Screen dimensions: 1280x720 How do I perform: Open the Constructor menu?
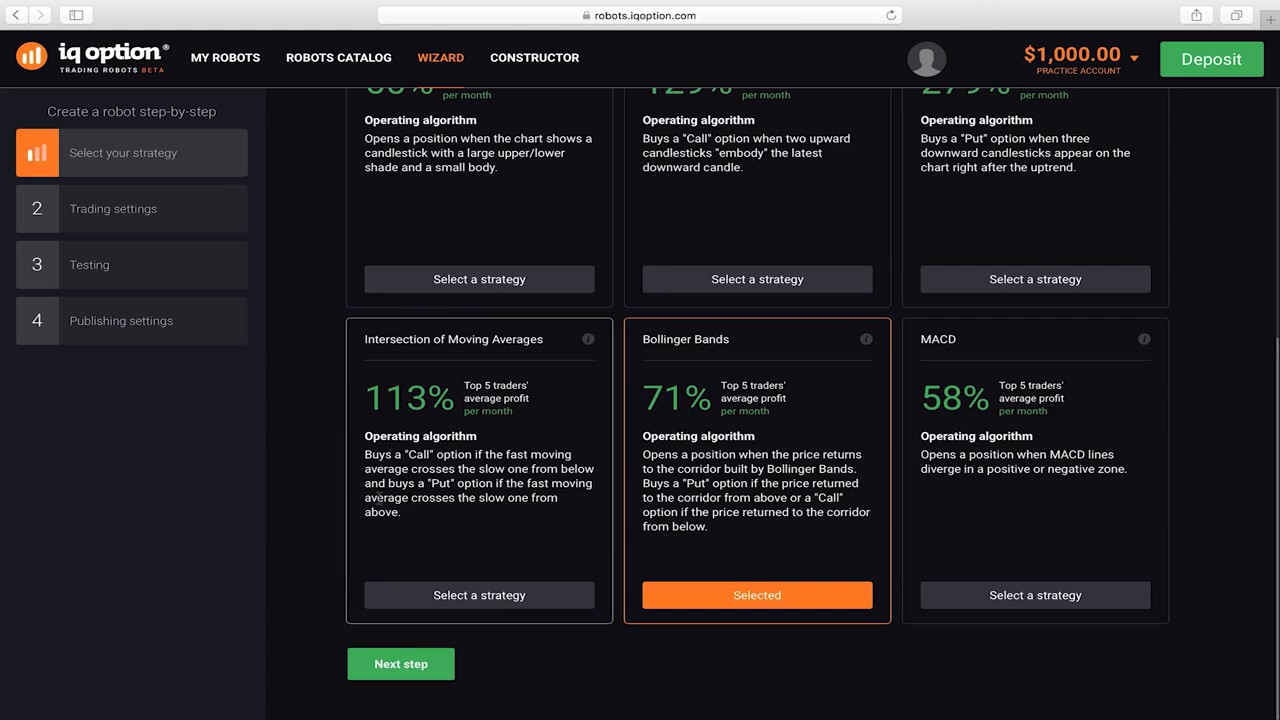[x=534, y=58]
